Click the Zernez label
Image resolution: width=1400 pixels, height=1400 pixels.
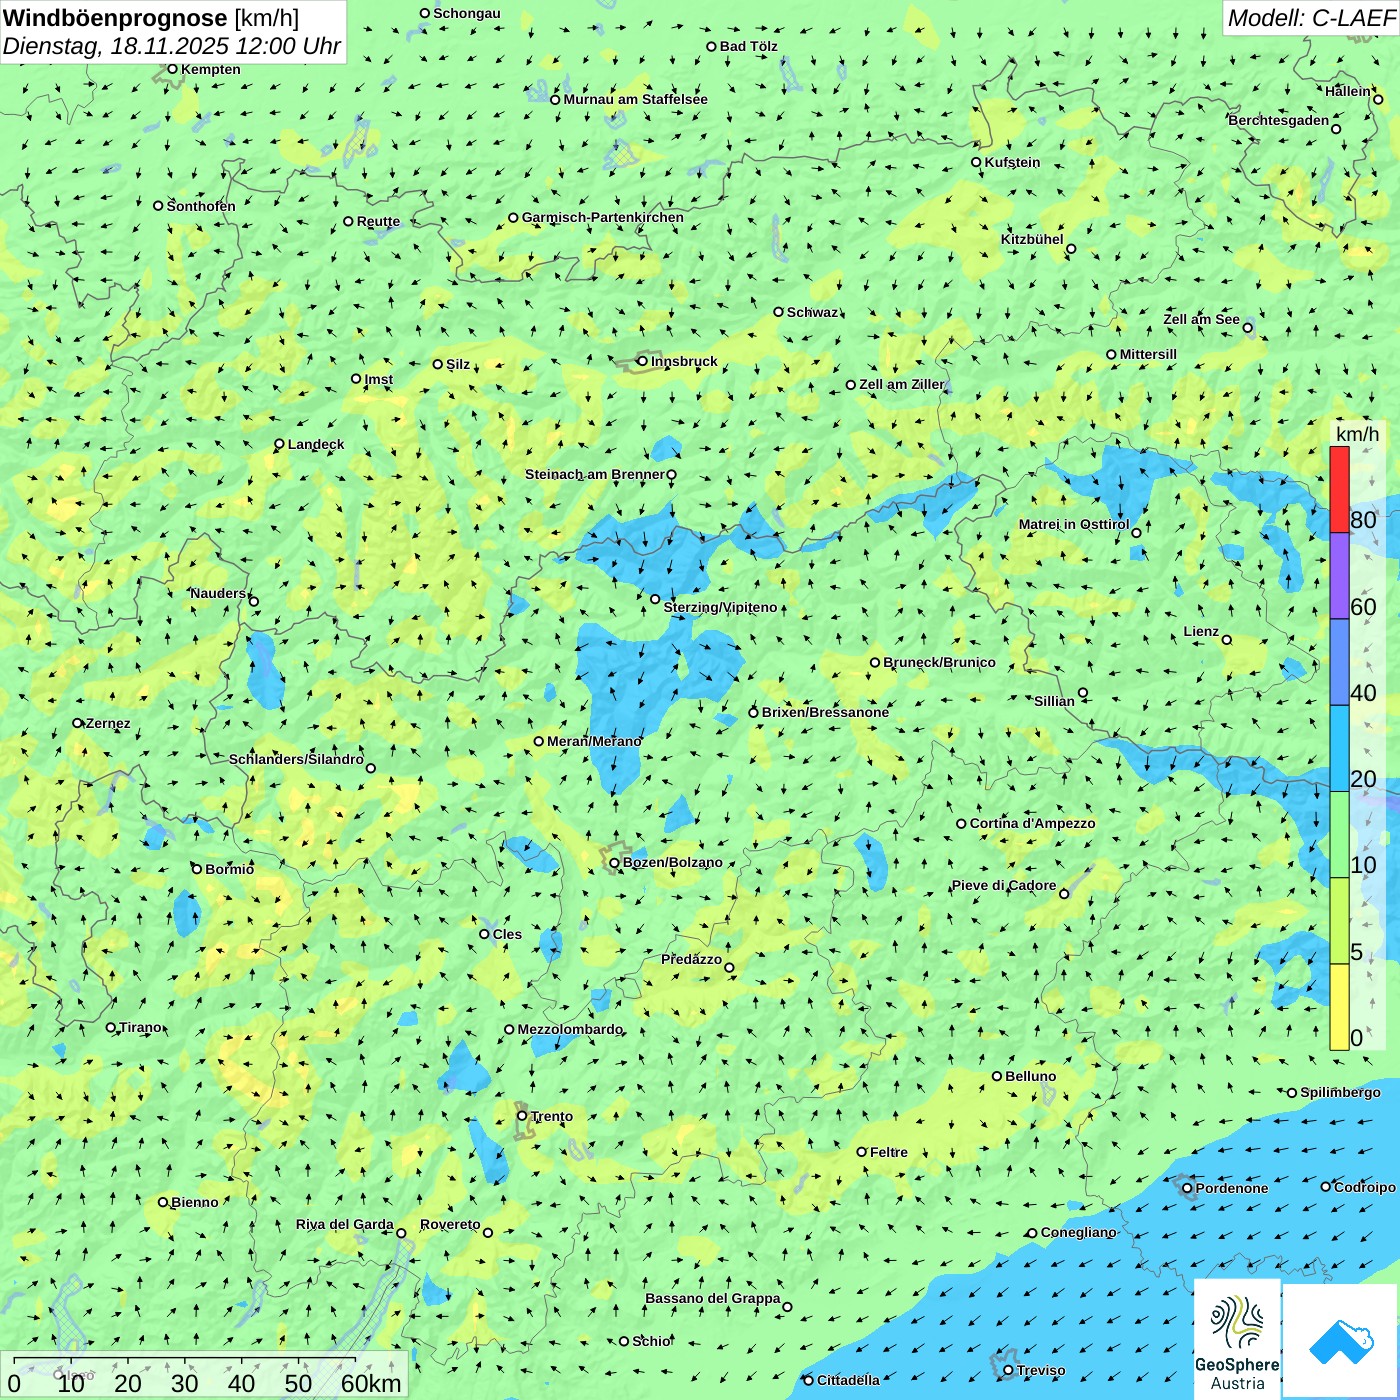coord(108,723)
